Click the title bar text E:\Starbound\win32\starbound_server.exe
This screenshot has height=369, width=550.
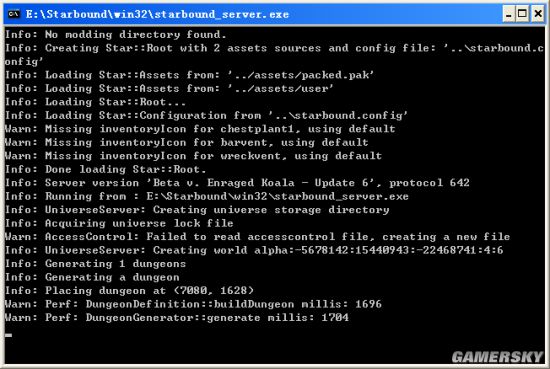tap(157, 14)
